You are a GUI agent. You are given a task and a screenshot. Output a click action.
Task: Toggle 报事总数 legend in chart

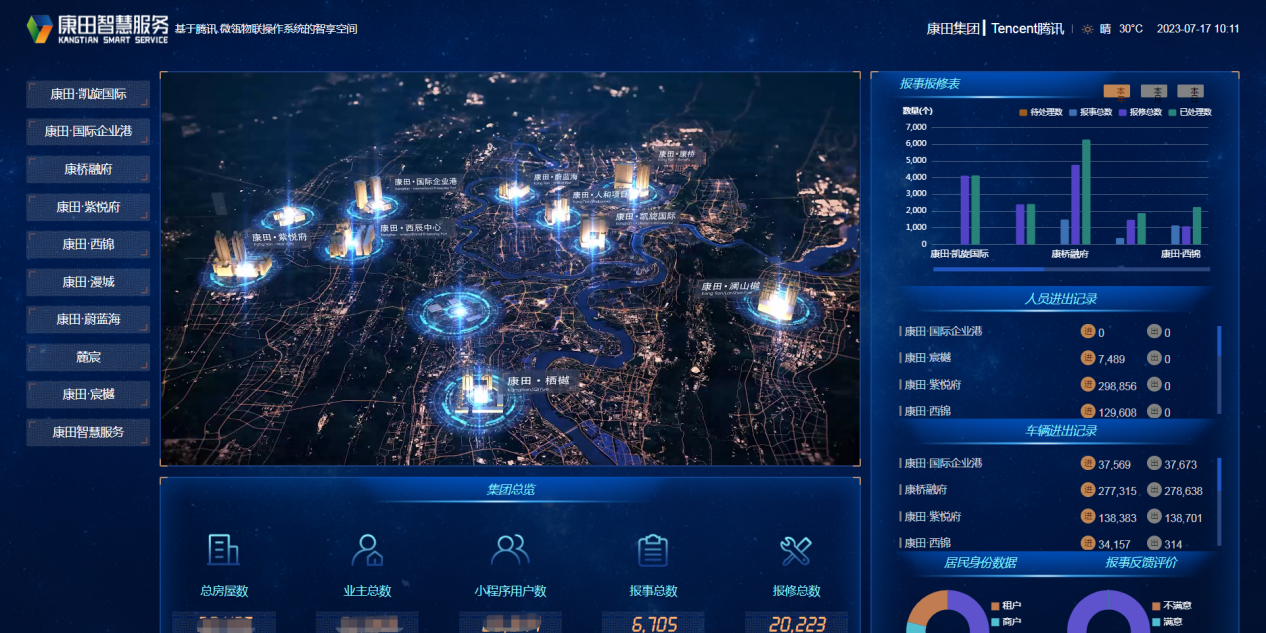(x=1090, y=112)
